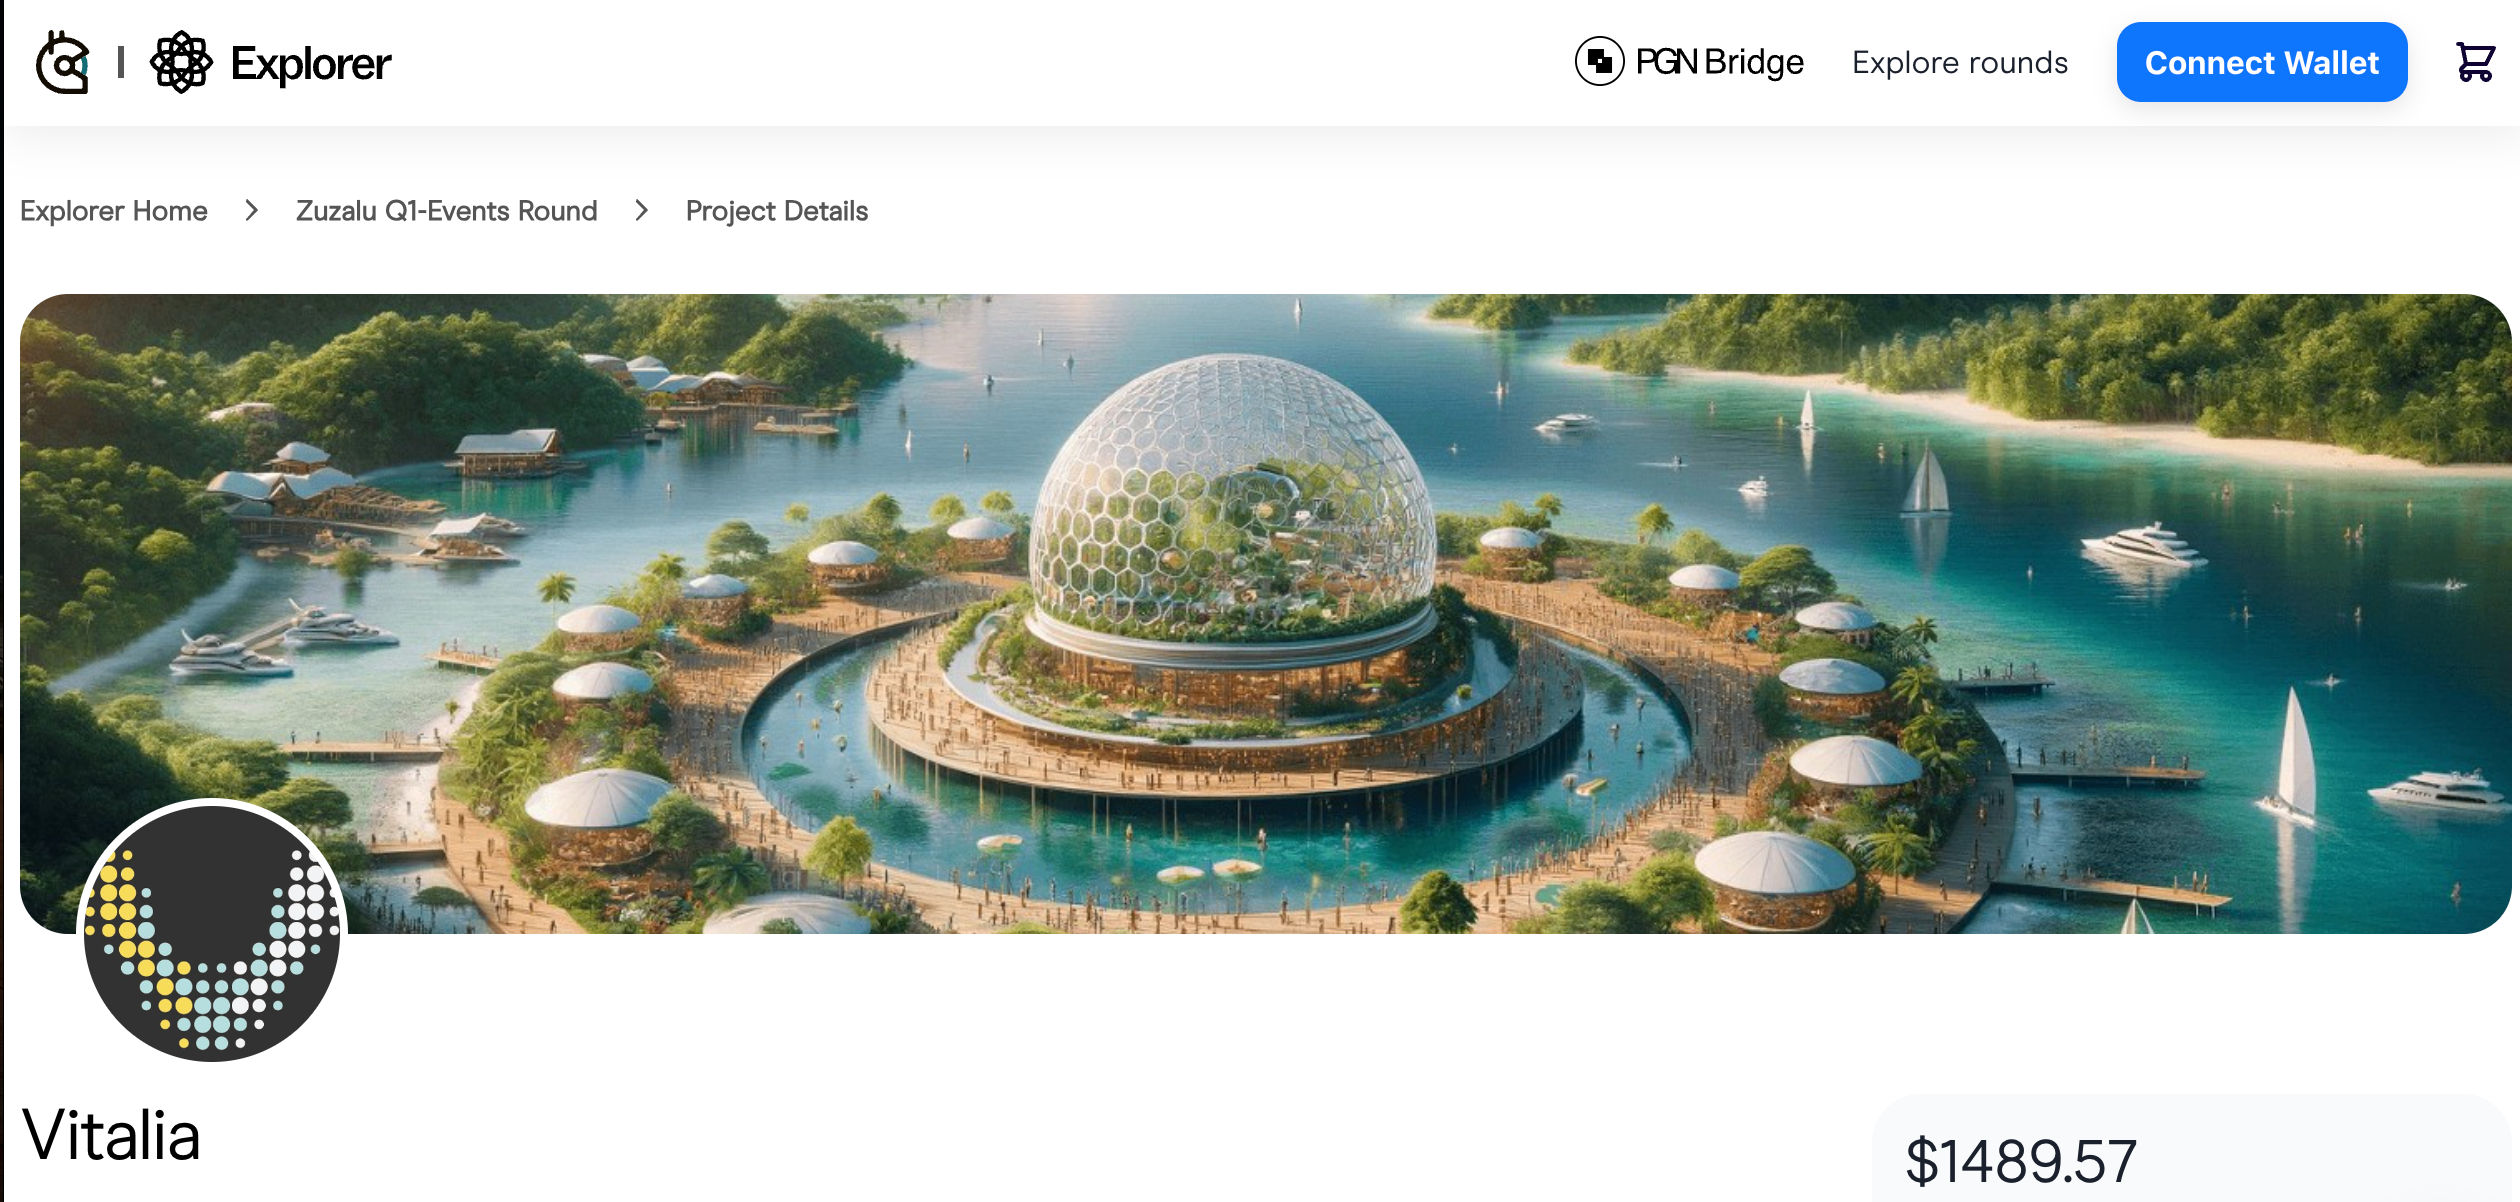Viewport: 2520px width, 1202px height.
Task: Select the Project Details breadcrumb
Action: point(777,211)
